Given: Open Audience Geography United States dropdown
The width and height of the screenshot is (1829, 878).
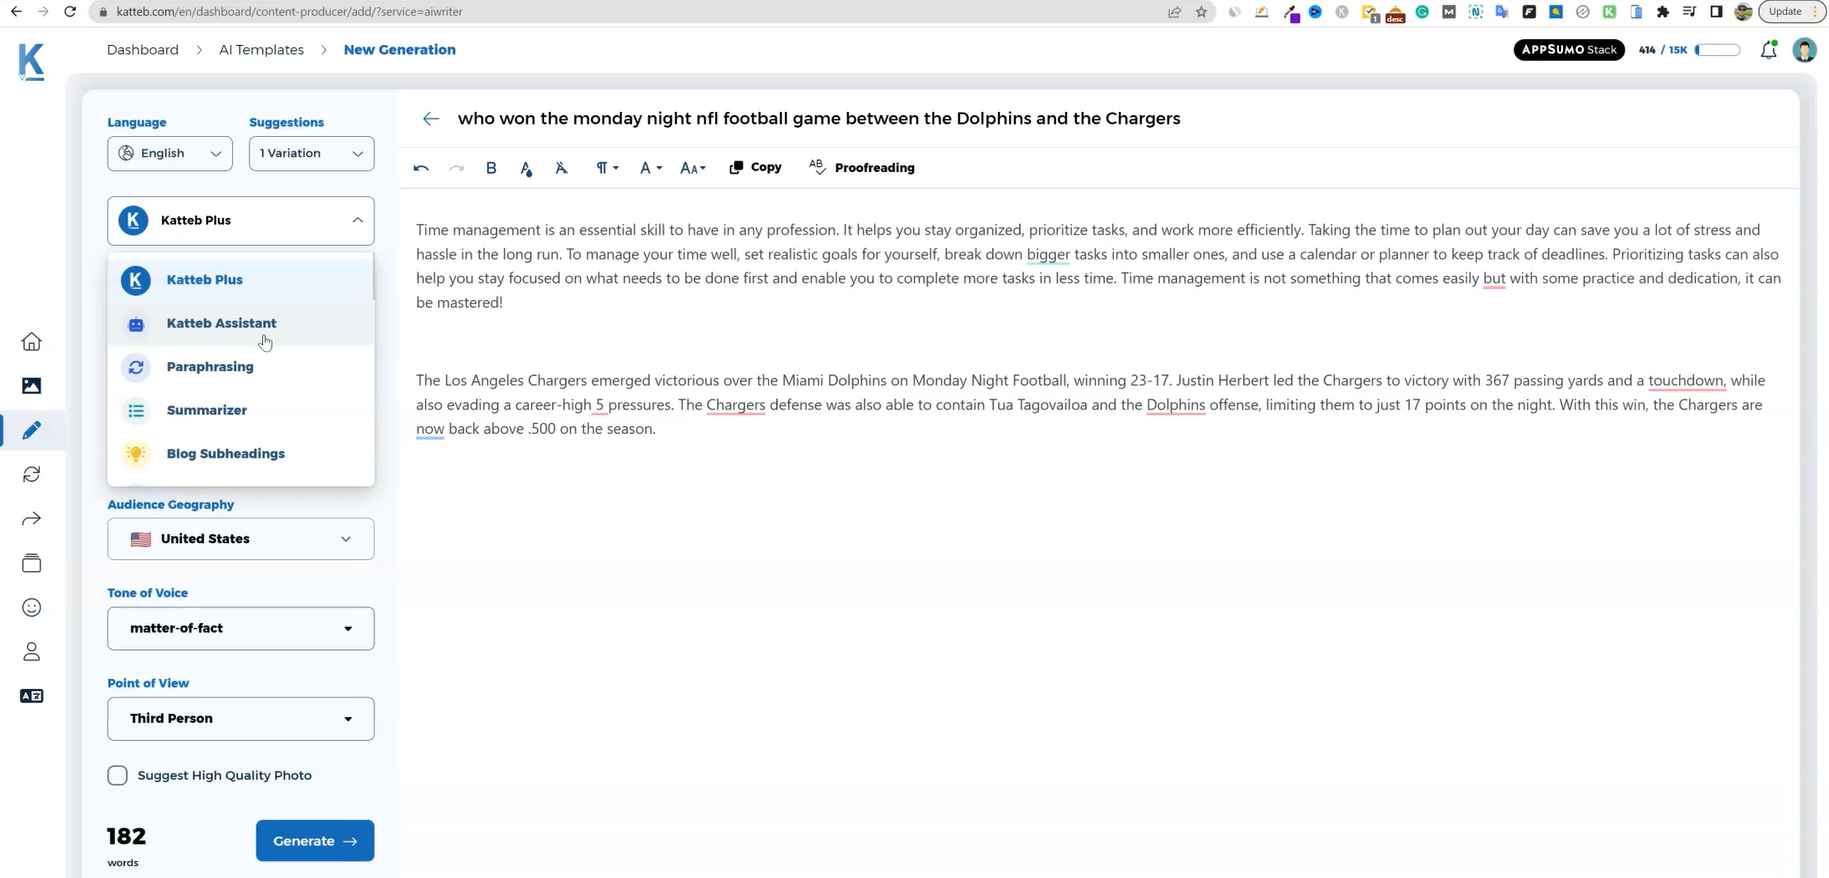Looking at the screenshot, I should (241, 539).
